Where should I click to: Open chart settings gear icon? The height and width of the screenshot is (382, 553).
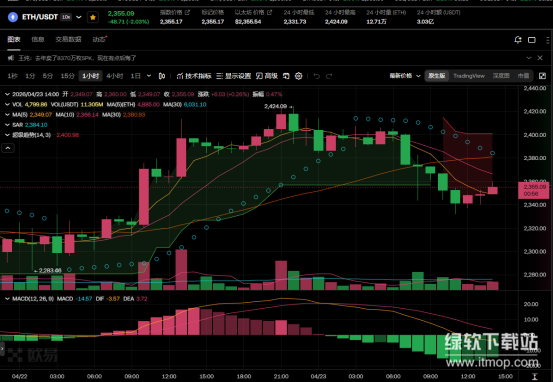click(299, 76)
